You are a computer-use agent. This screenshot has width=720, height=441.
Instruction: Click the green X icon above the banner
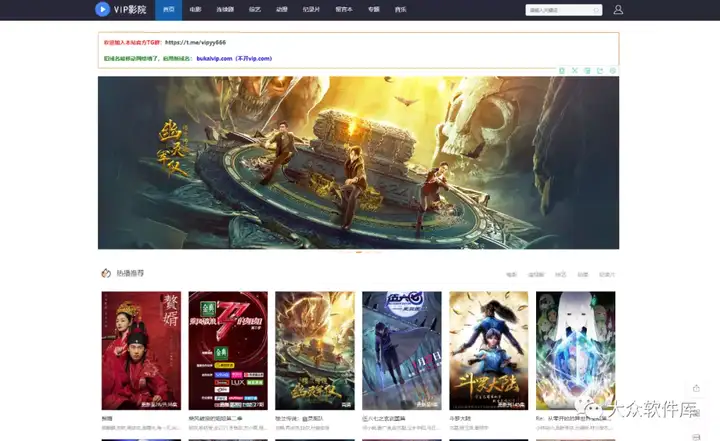click(574, 70)
